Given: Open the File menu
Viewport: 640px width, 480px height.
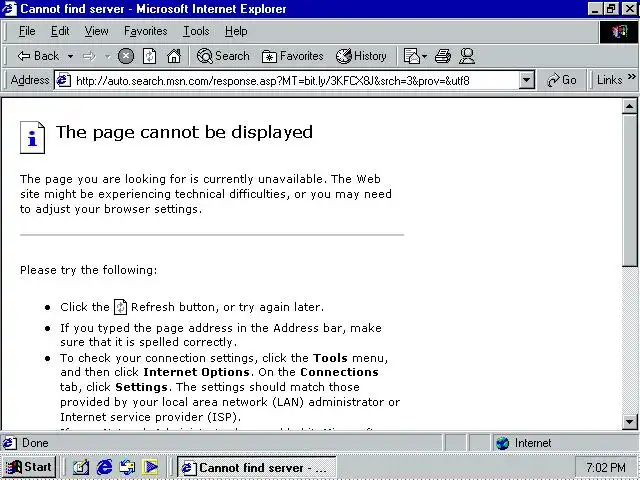Looking at the screenshot, I should tap(27, 31).
